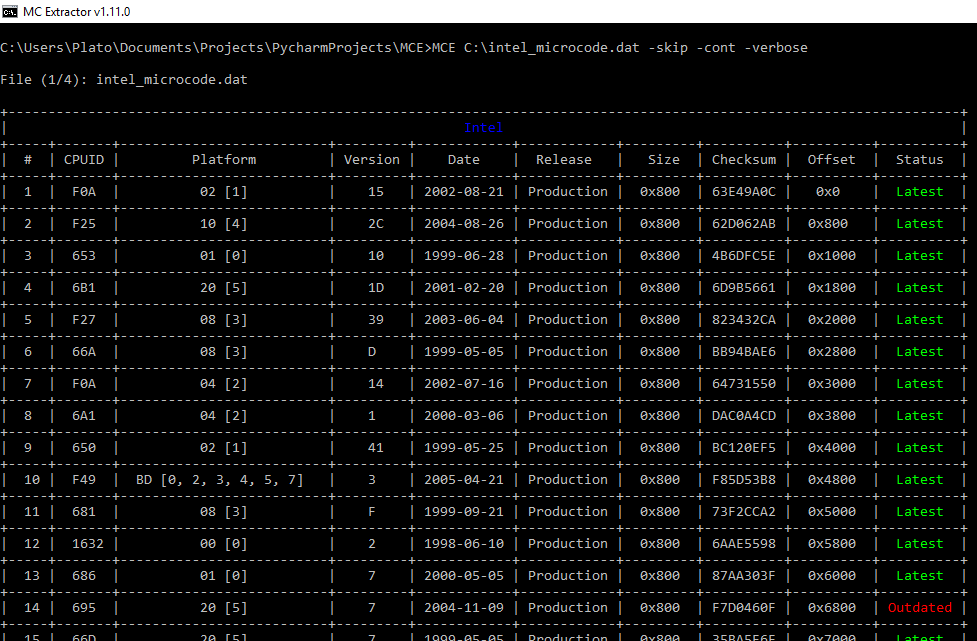977x641 pixels.
Task: Select the Date column header
Action: (x=463, y=159)
